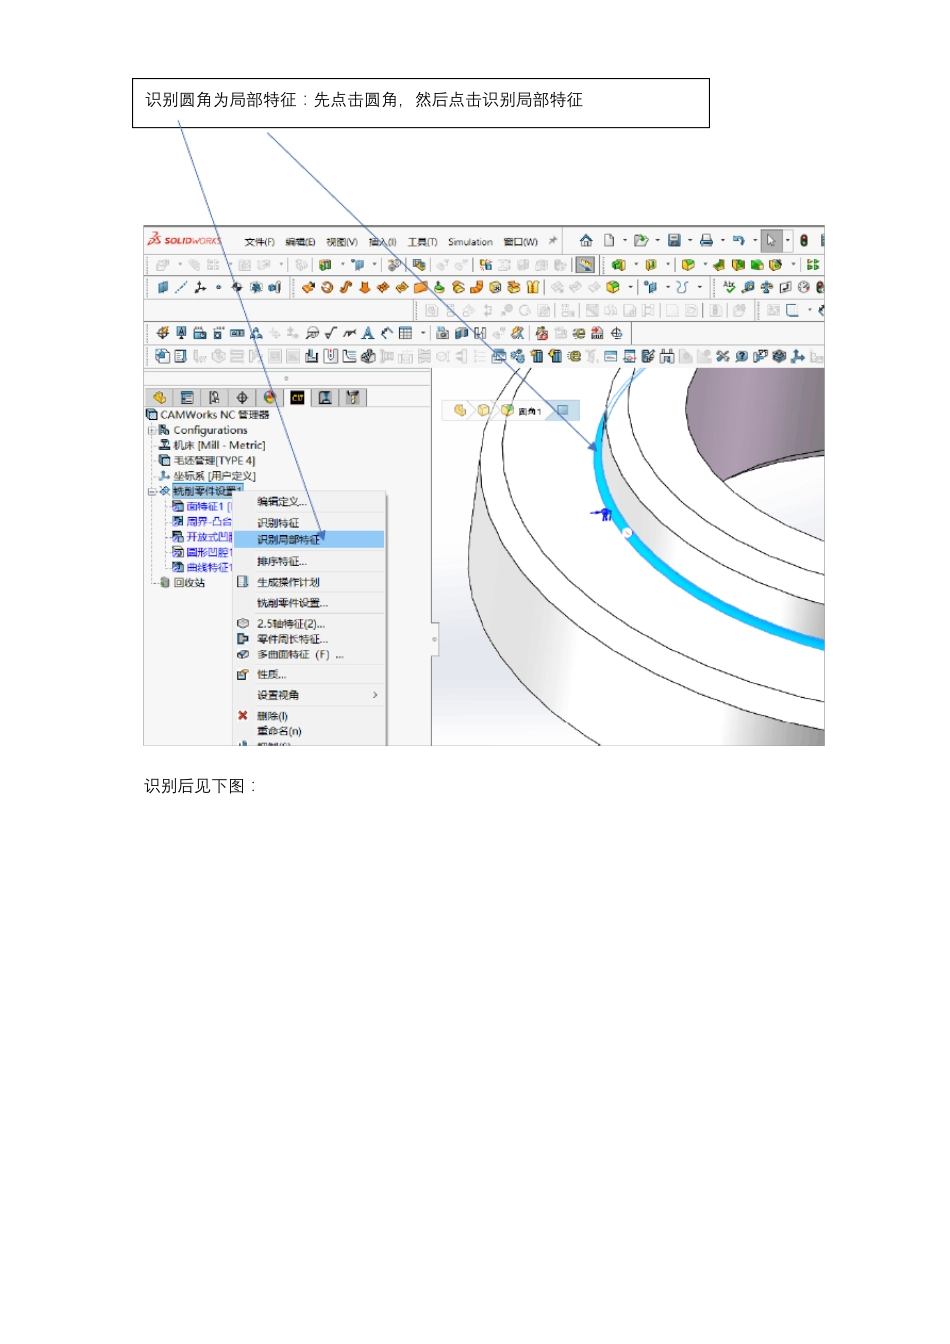The width and height of the screenshot is (950, 1344).
Task: Click 删除 with the red X
Action: (x=271, y=716)
